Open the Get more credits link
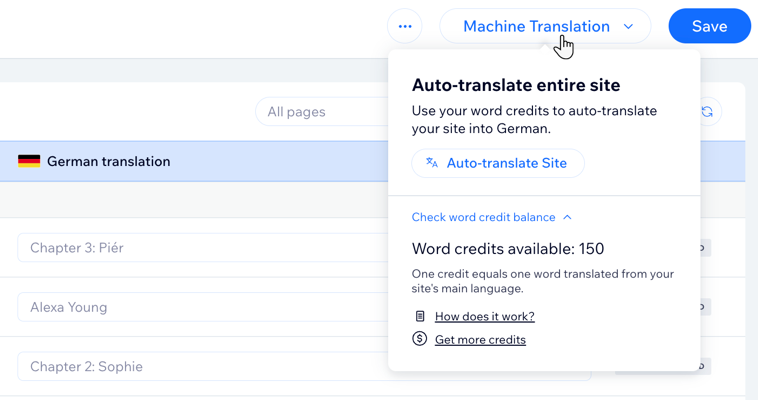Image resolution: width=758 pixels, height=400 pixels. coord(480,340)
